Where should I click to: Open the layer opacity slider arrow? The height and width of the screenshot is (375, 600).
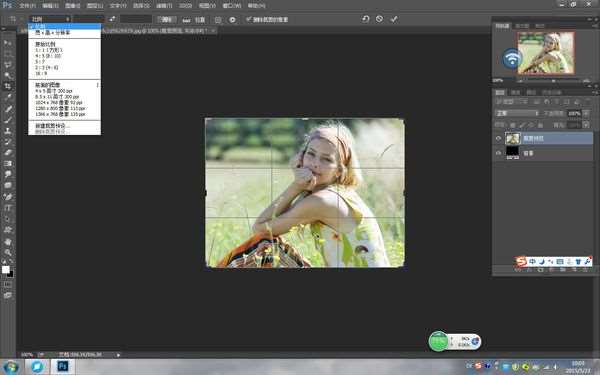point(585,114)
